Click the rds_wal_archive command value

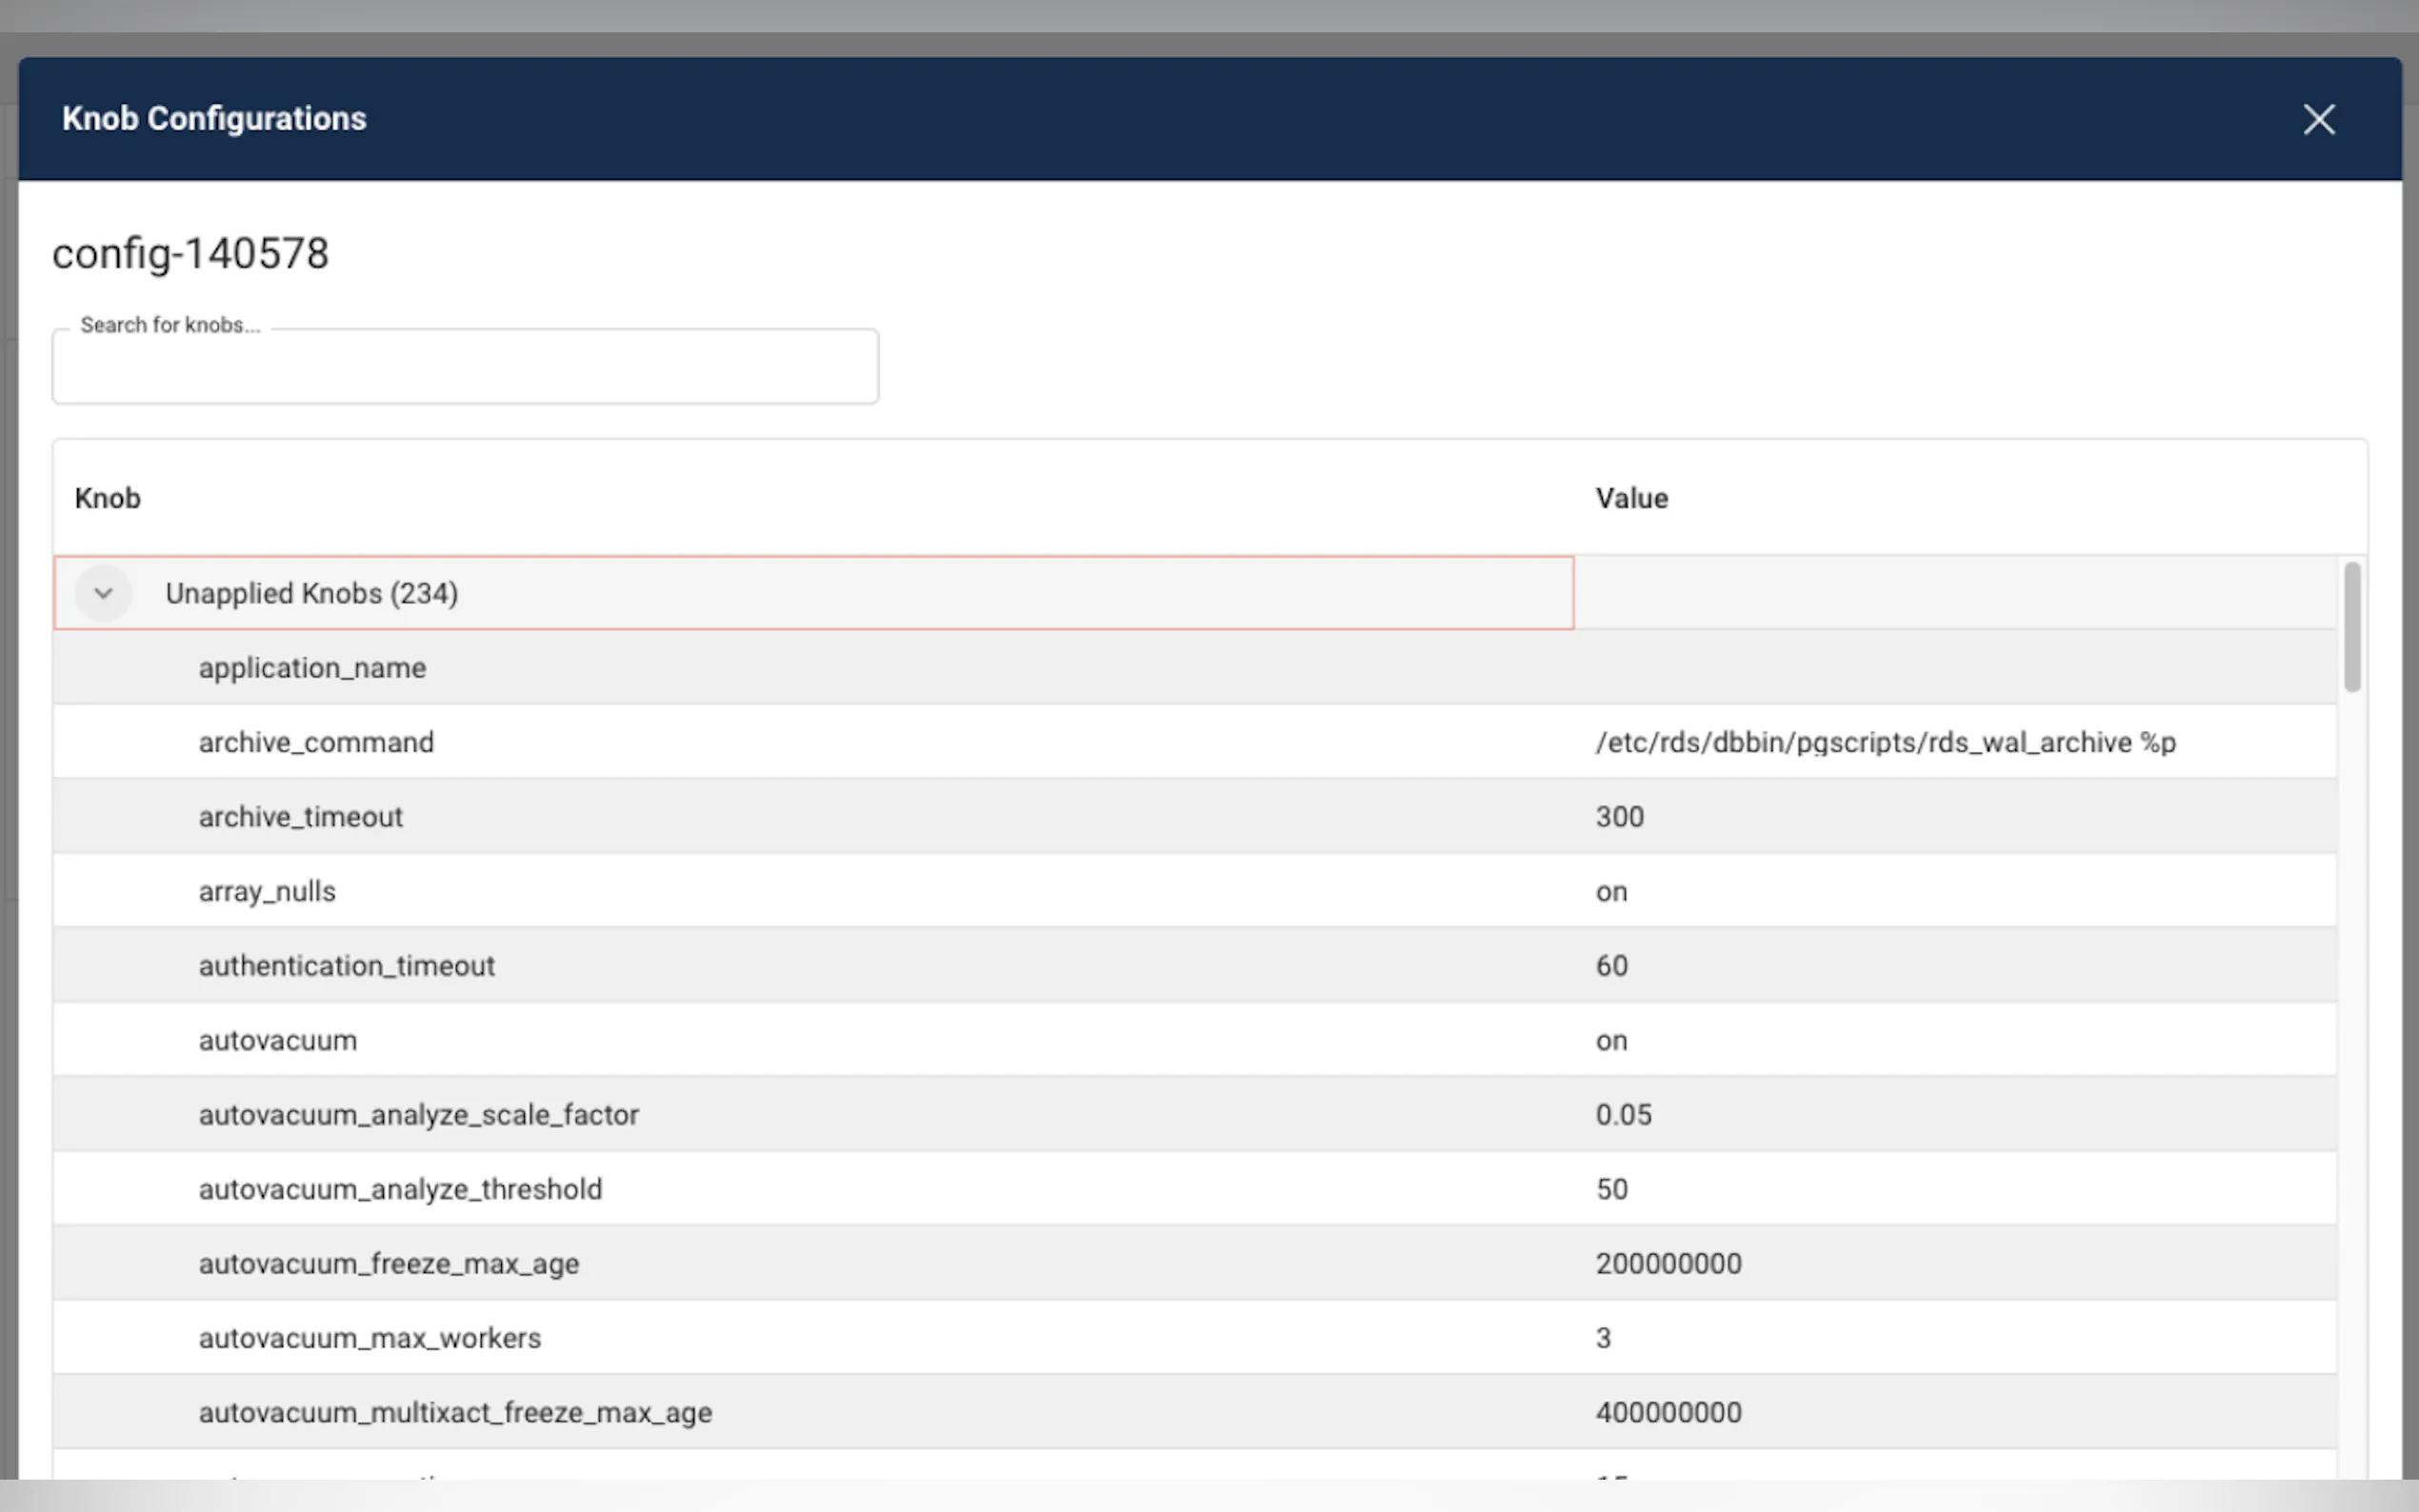point(1885,742)
